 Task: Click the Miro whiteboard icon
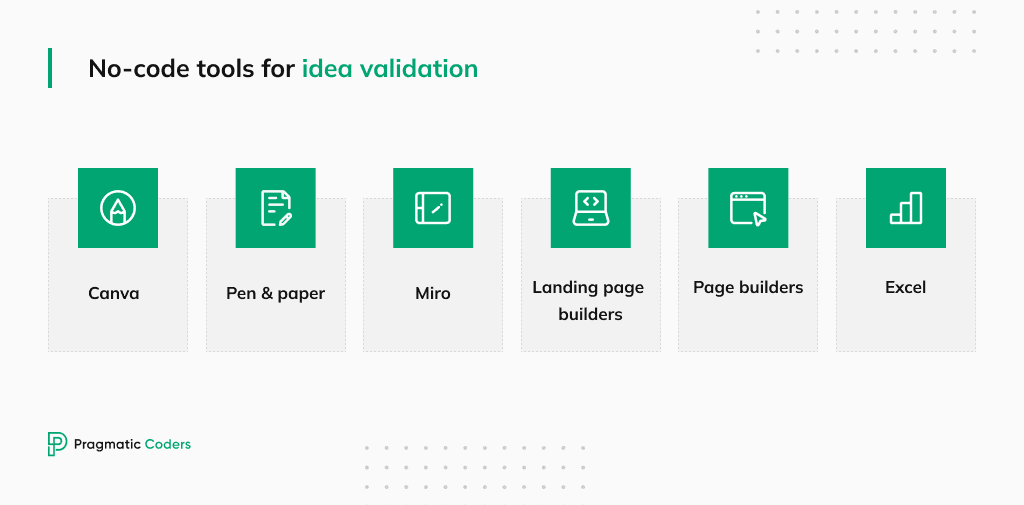[433, 208]
